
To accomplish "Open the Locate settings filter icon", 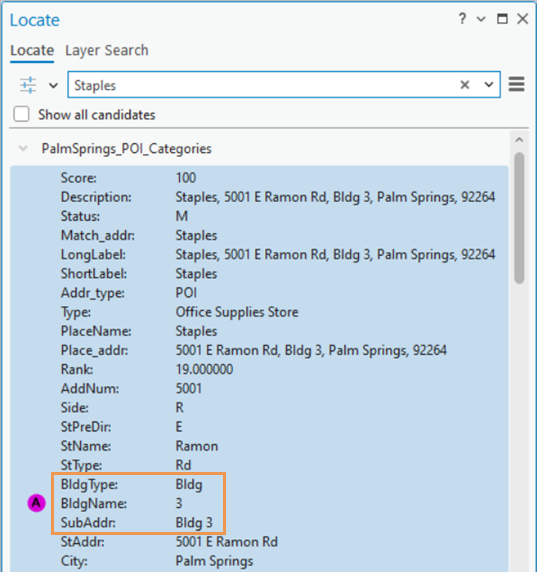I will click(x=28, y=85).
